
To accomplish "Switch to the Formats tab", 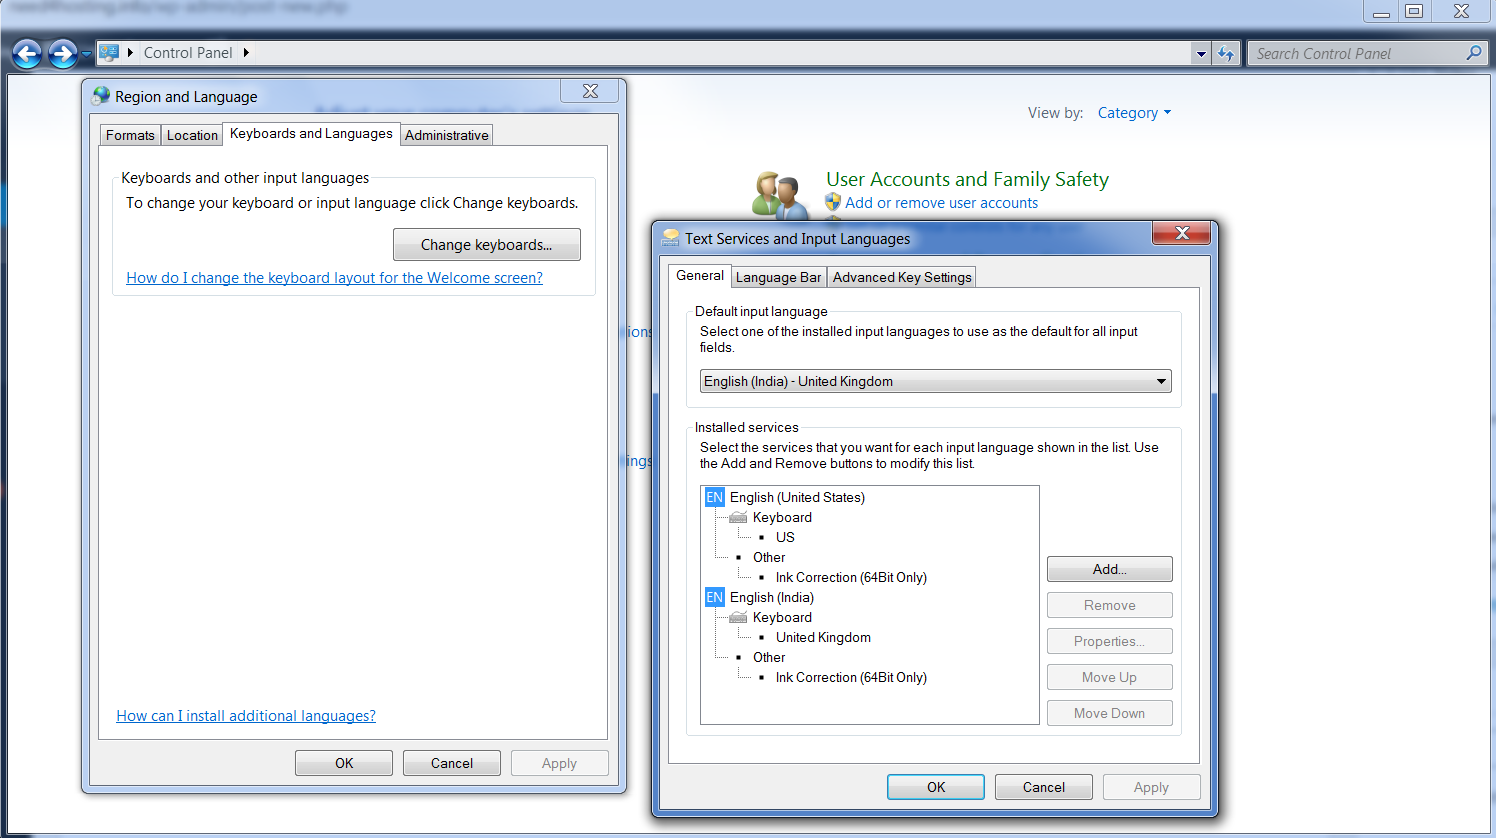I will pos(130,135).
